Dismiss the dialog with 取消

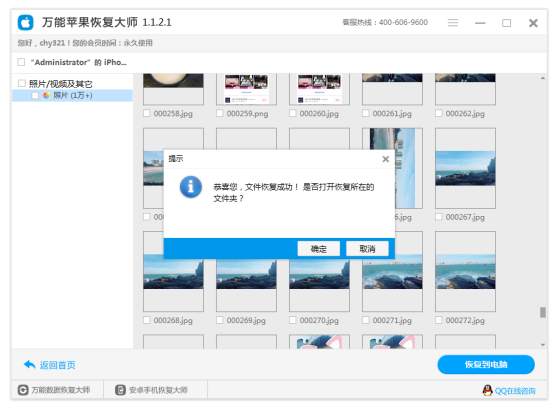pos(367,249)
